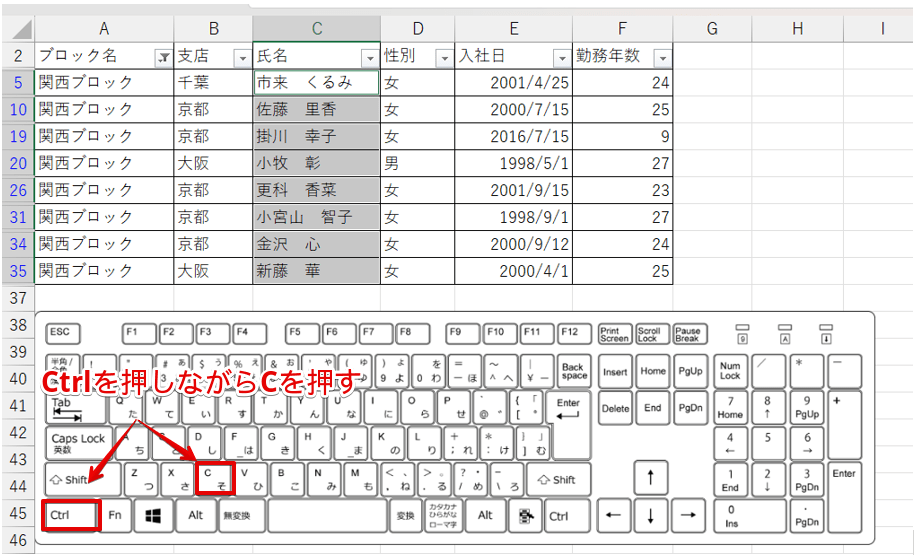Select column C header
This screenshot has width=919, height=560.
[x=316, y=28]
